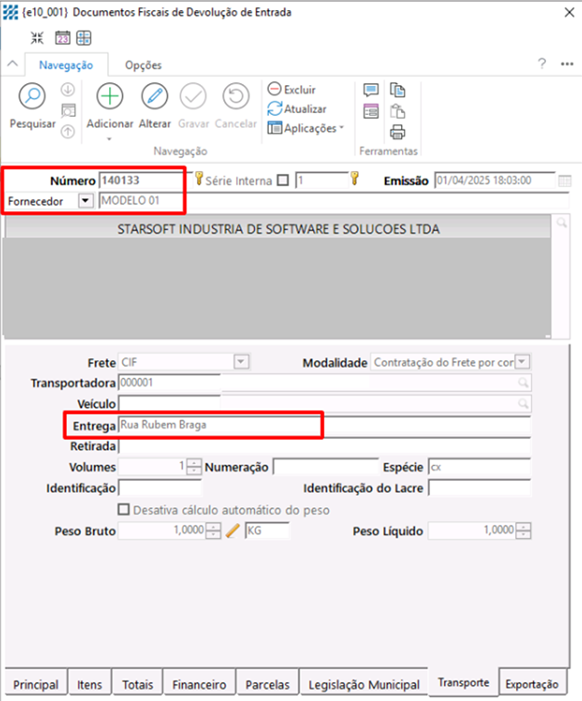Click the Pesquisar magnifier icon
This screenshot has height=701, width=582.
coord(32,96)
